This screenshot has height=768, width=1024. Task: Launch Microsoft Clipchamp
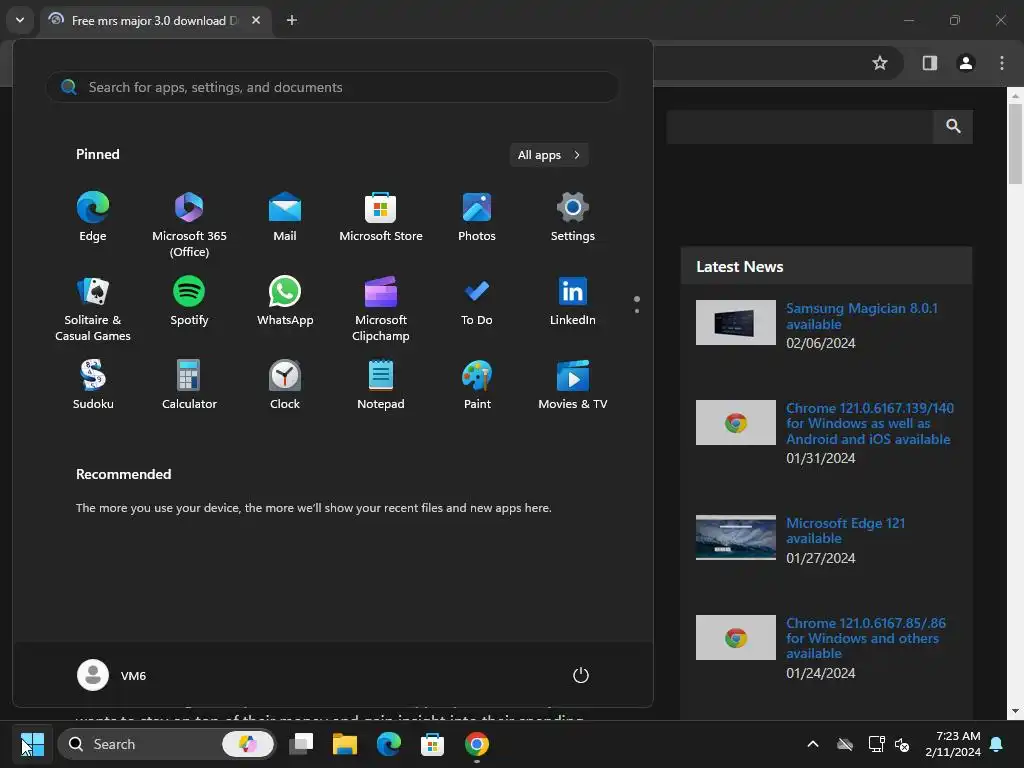tap(381, 309)
